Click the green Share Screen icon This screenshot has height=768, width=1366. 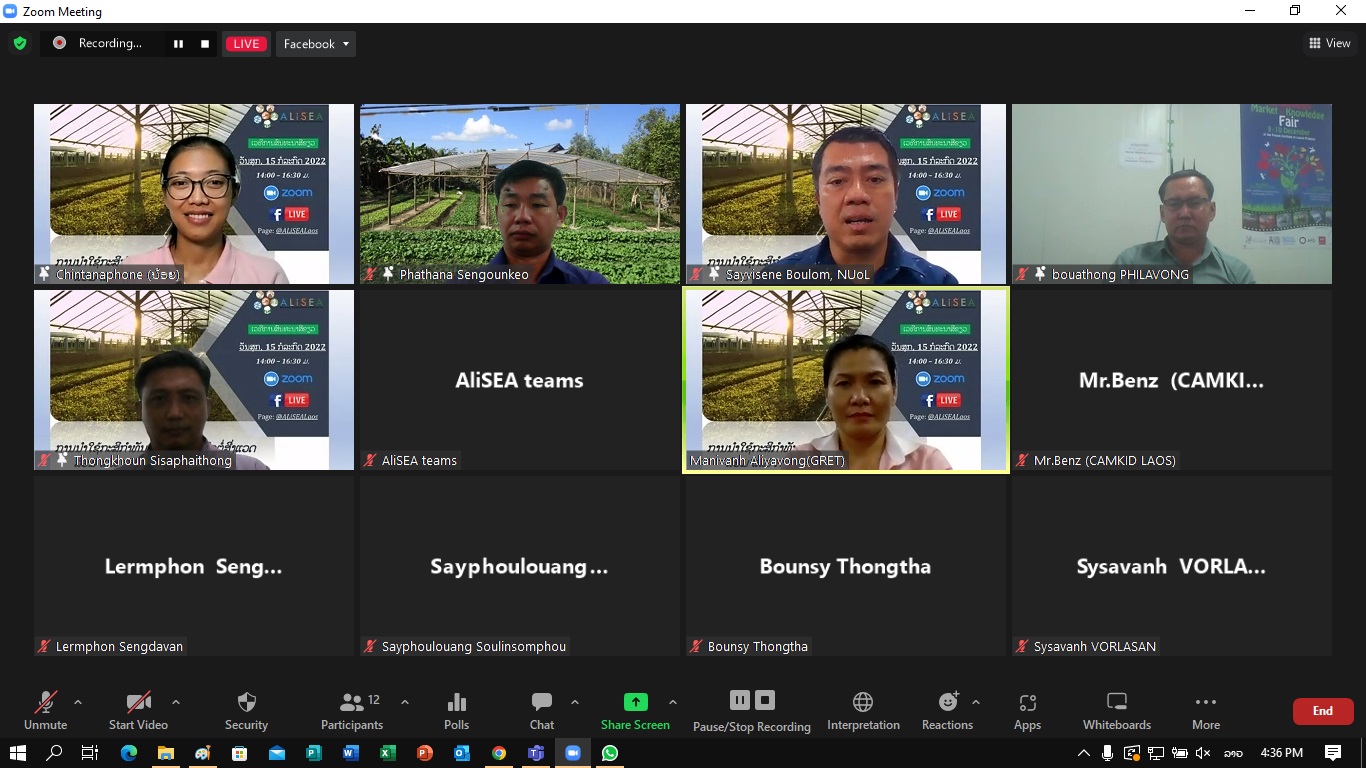[635, 702]
